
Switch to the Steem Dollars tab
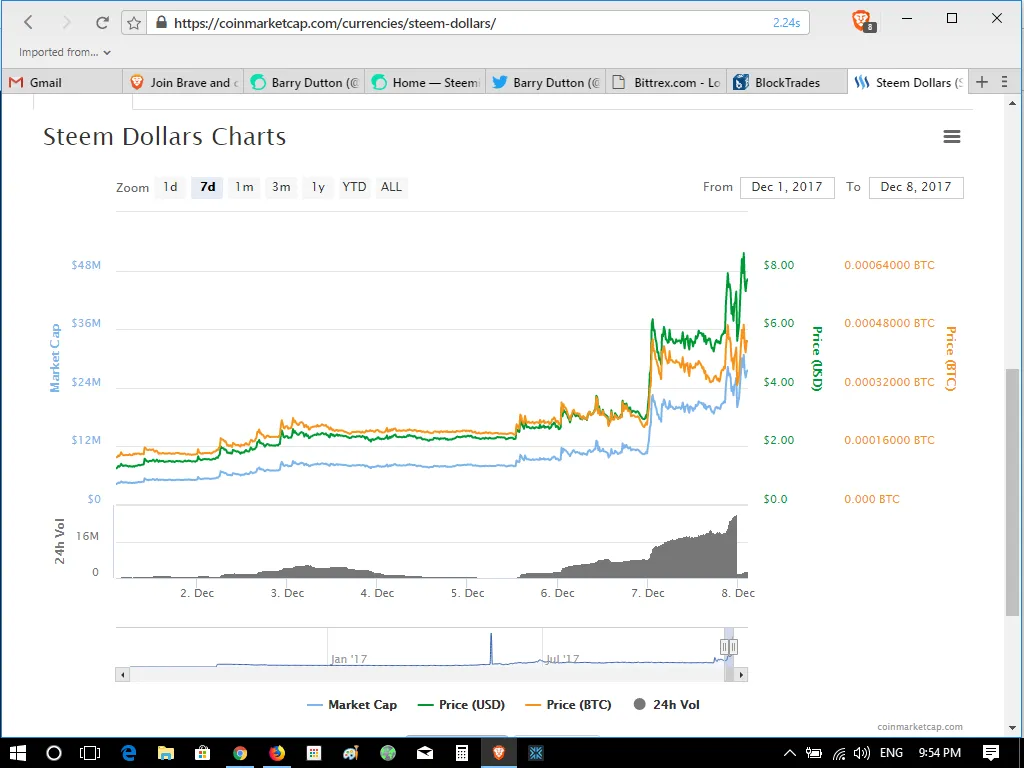tap(908, 82)
